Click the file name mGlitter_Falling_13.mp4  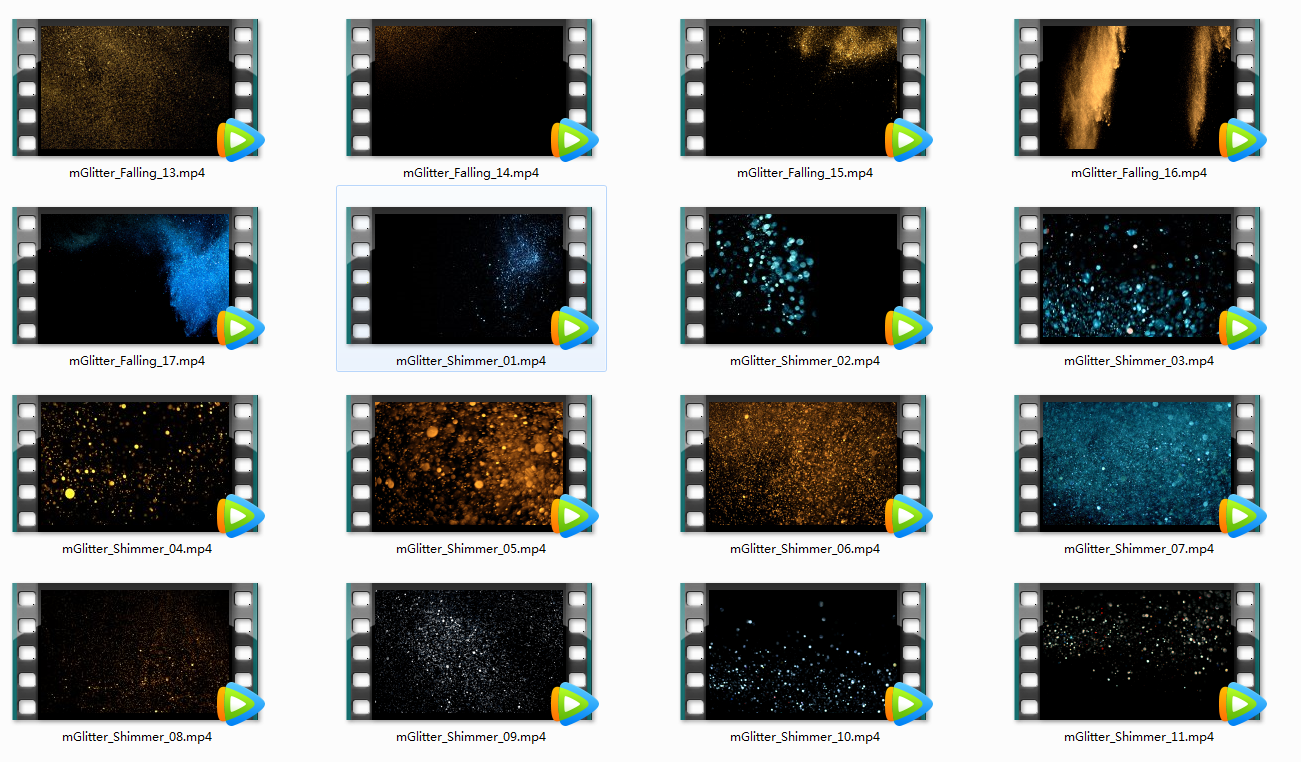click(x=137, y=173)
